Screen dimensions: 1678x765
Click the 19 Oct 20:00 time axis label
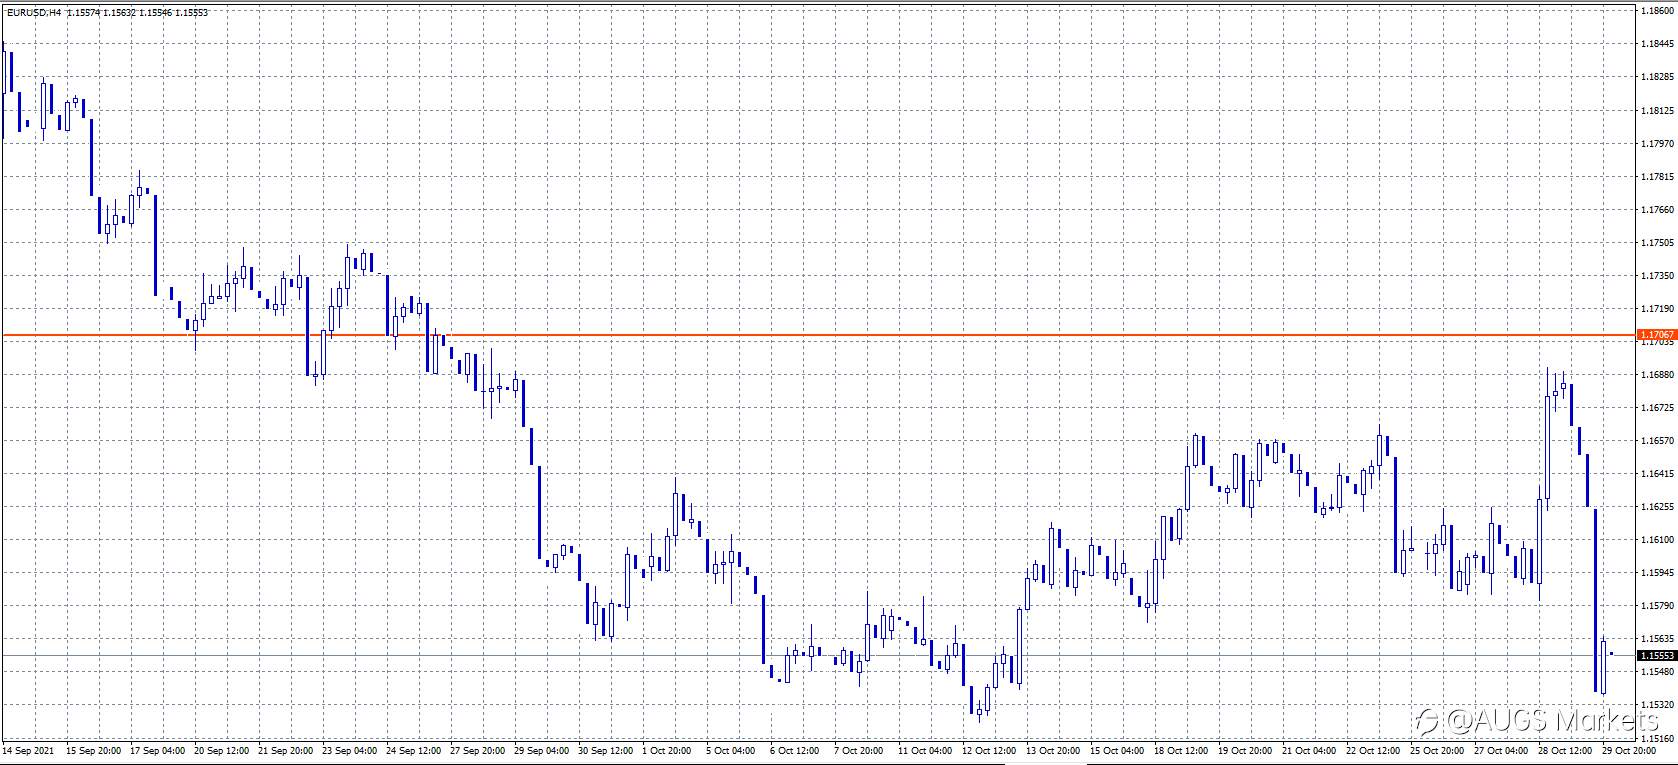pos(1247,749)
